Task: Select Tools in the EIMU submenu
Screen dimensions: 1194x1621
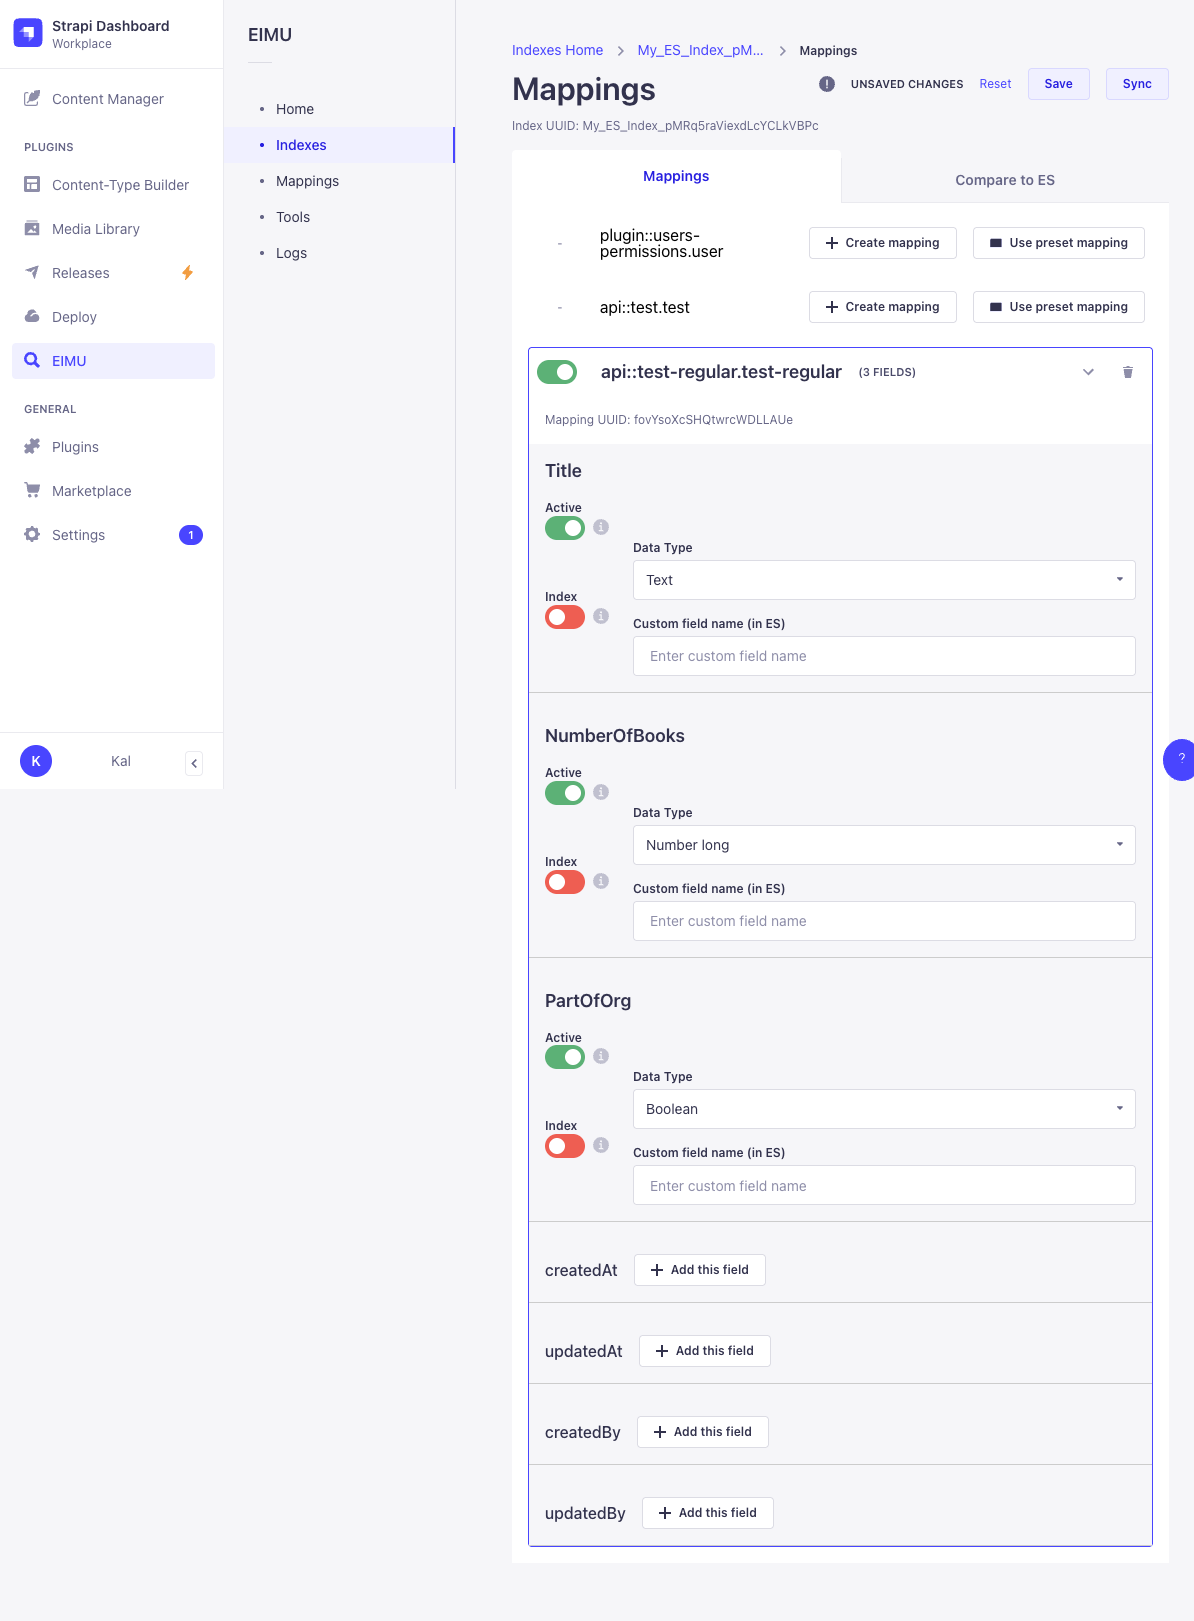Action: [x=293, y=217]
